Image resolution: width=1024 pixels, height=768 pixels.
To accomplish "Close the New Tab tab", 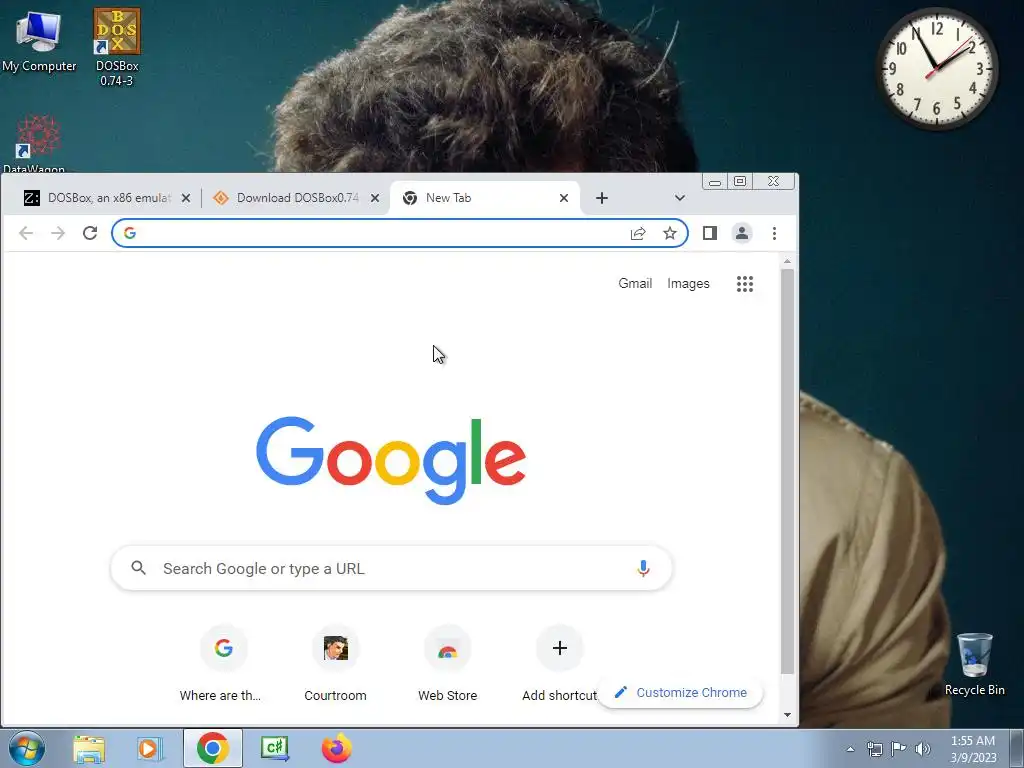I will (564, 198).
